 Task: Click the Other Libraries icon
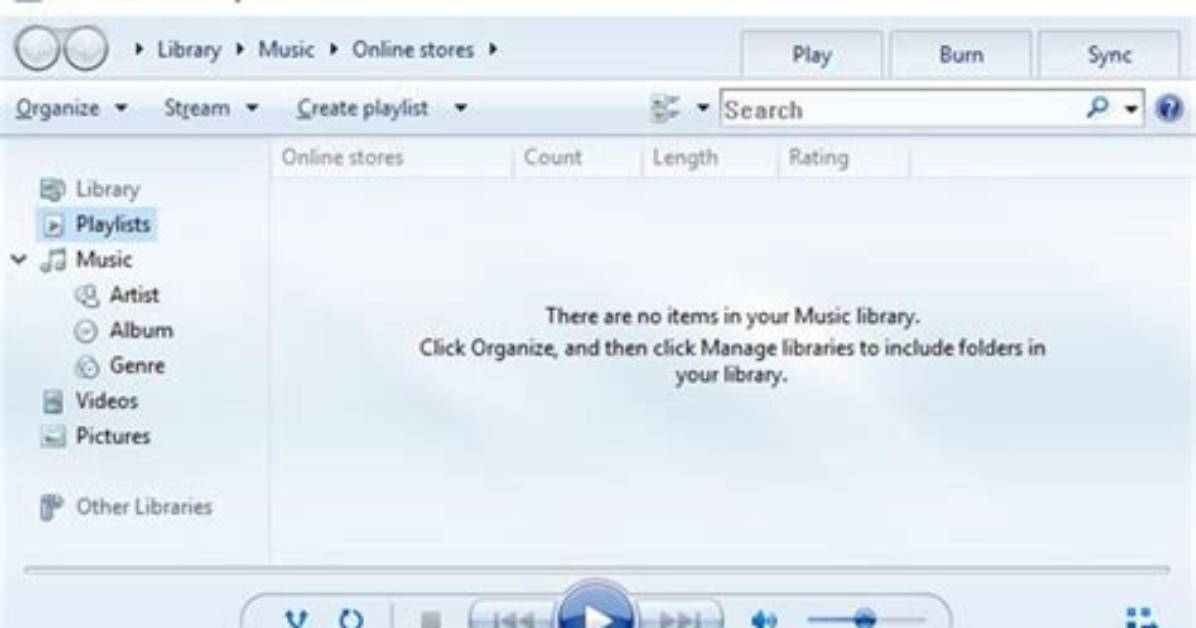[51, 507]
